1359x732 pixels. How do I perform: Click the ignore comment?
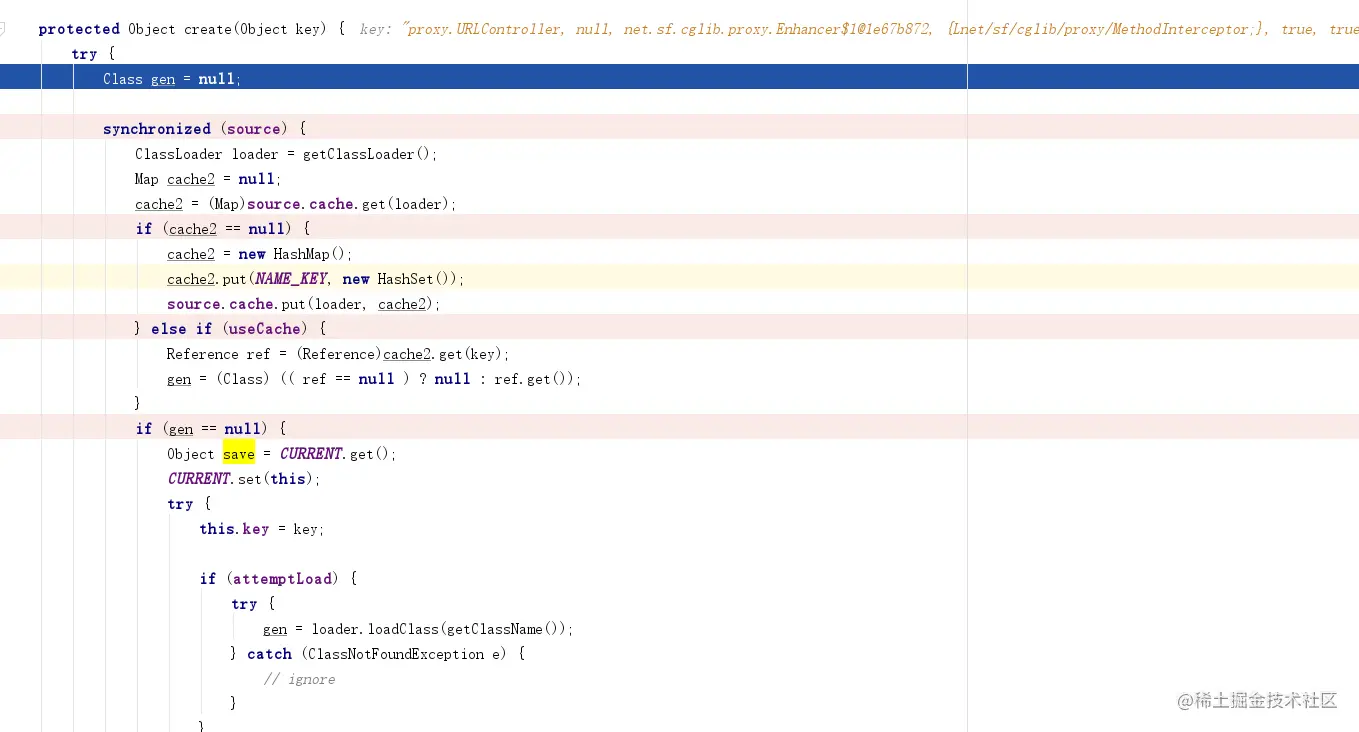tap(299, 679)
